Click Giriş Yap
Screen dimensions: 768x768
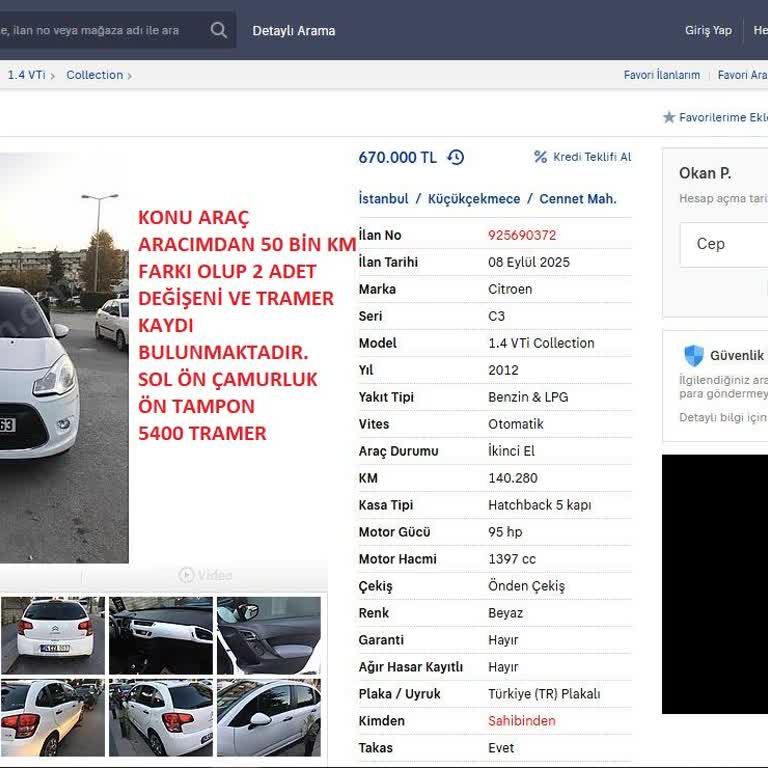(x=708, y=30)
